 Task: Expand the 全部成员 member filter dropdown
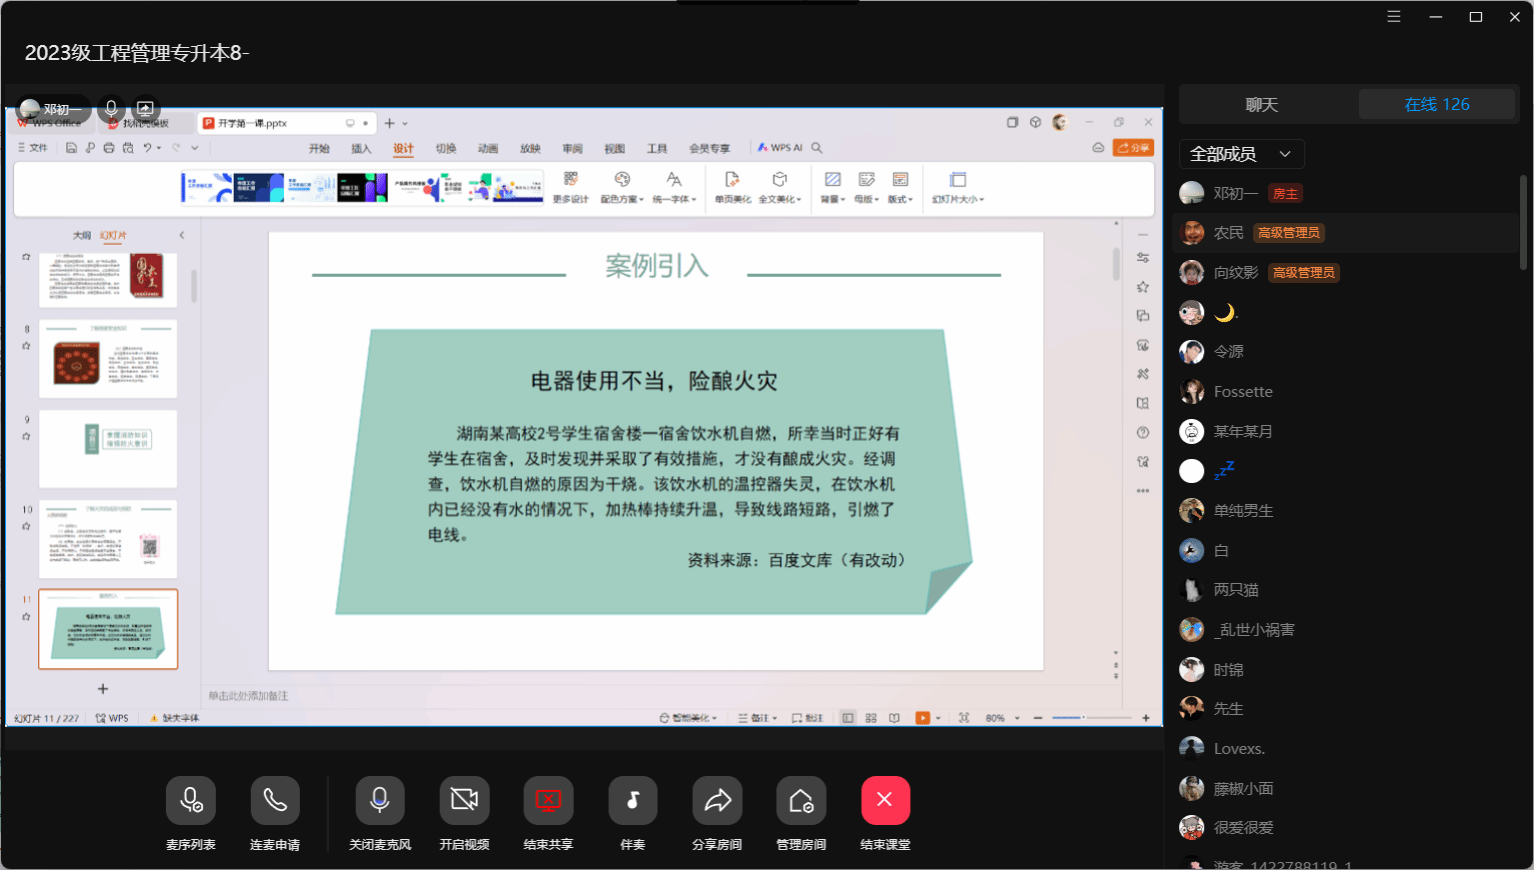(1241, 154)
